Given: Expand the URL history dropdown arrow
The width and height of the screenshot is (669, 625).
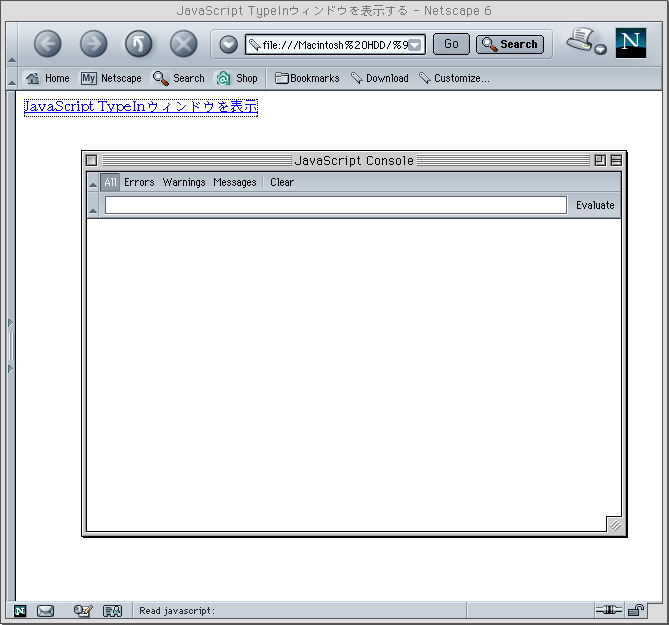Looking at the screenshot, I should [415, 45].
